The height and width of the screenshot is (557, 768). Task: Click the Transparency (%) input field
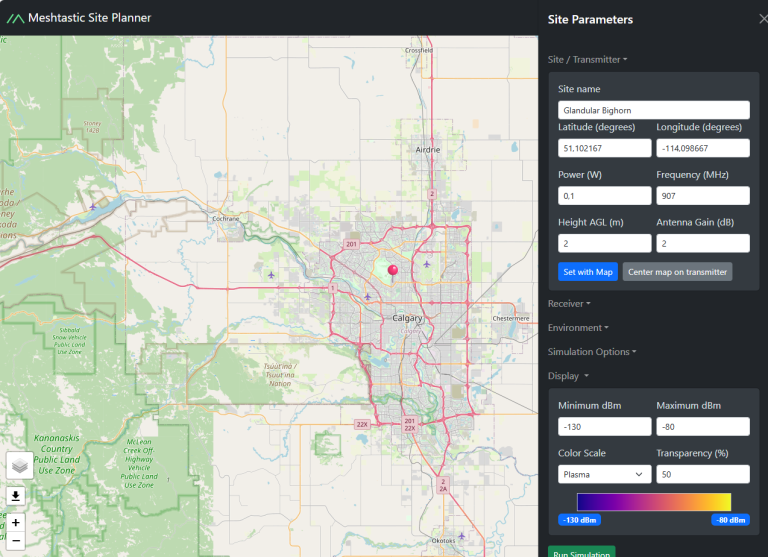703,474
